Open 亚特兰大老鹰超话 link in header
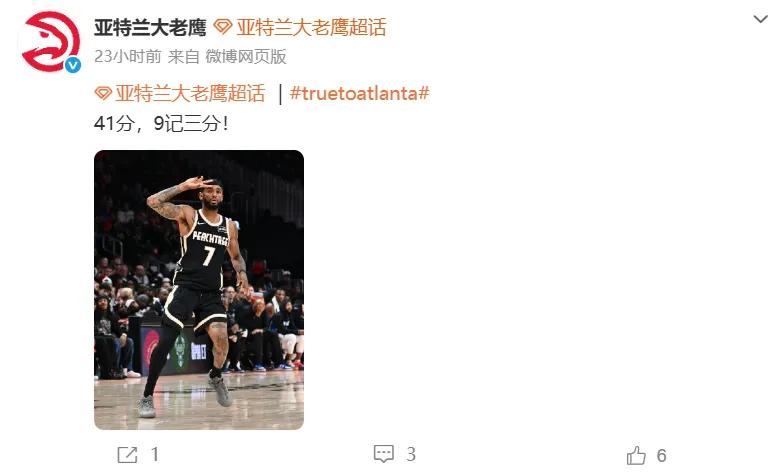 311,27
